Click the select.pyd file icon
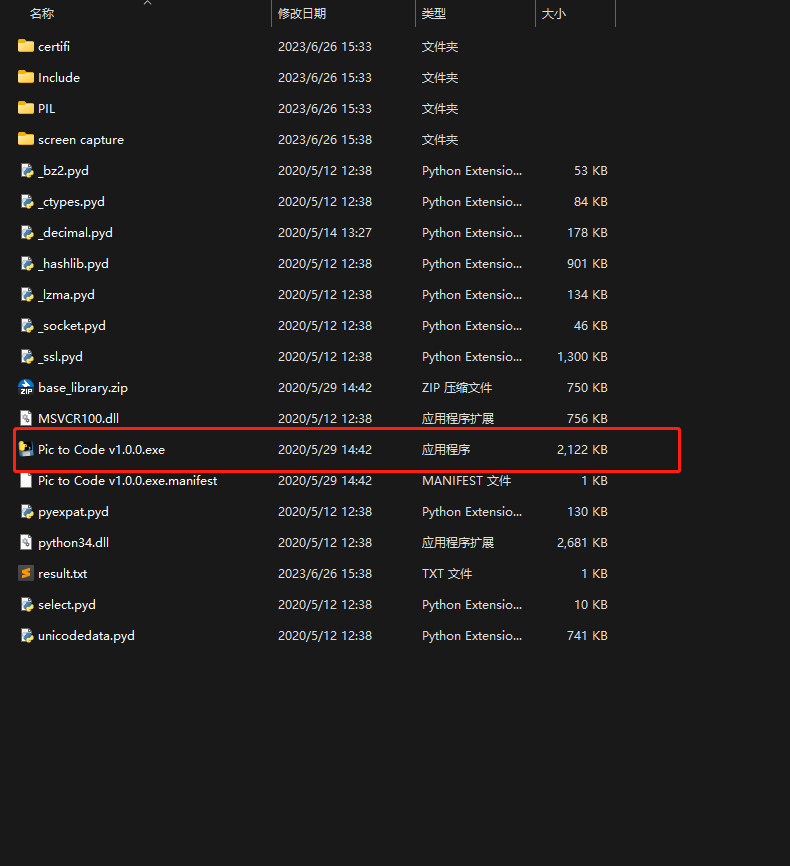This screenshot has height=866, width=790. tap(27, 604)
